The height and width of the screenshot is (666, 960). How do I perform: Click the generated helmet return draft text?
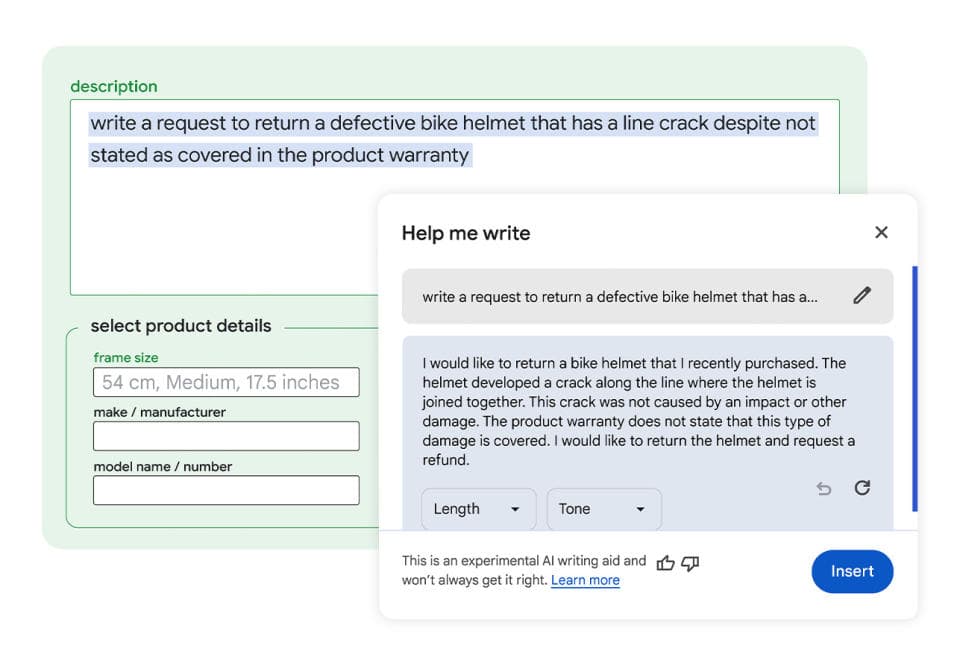coord(638,411)
